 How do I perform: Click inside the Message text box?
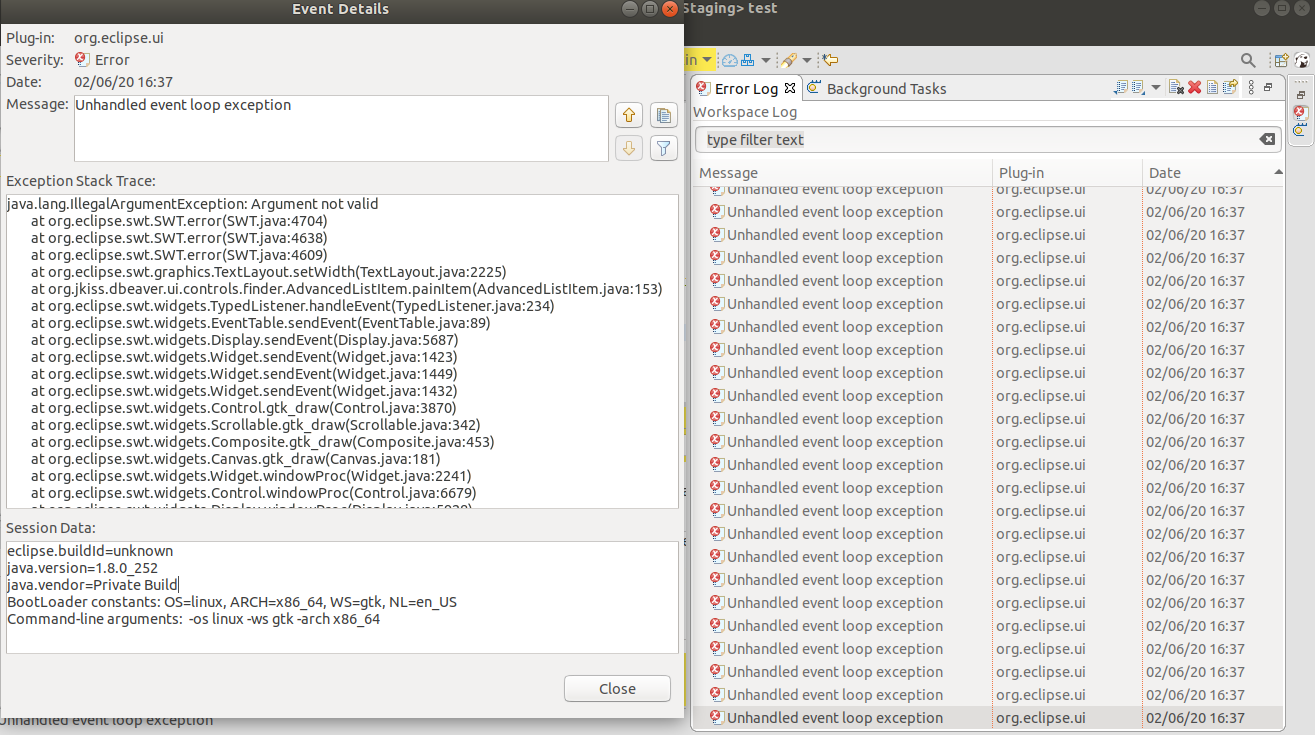[341, 128]
